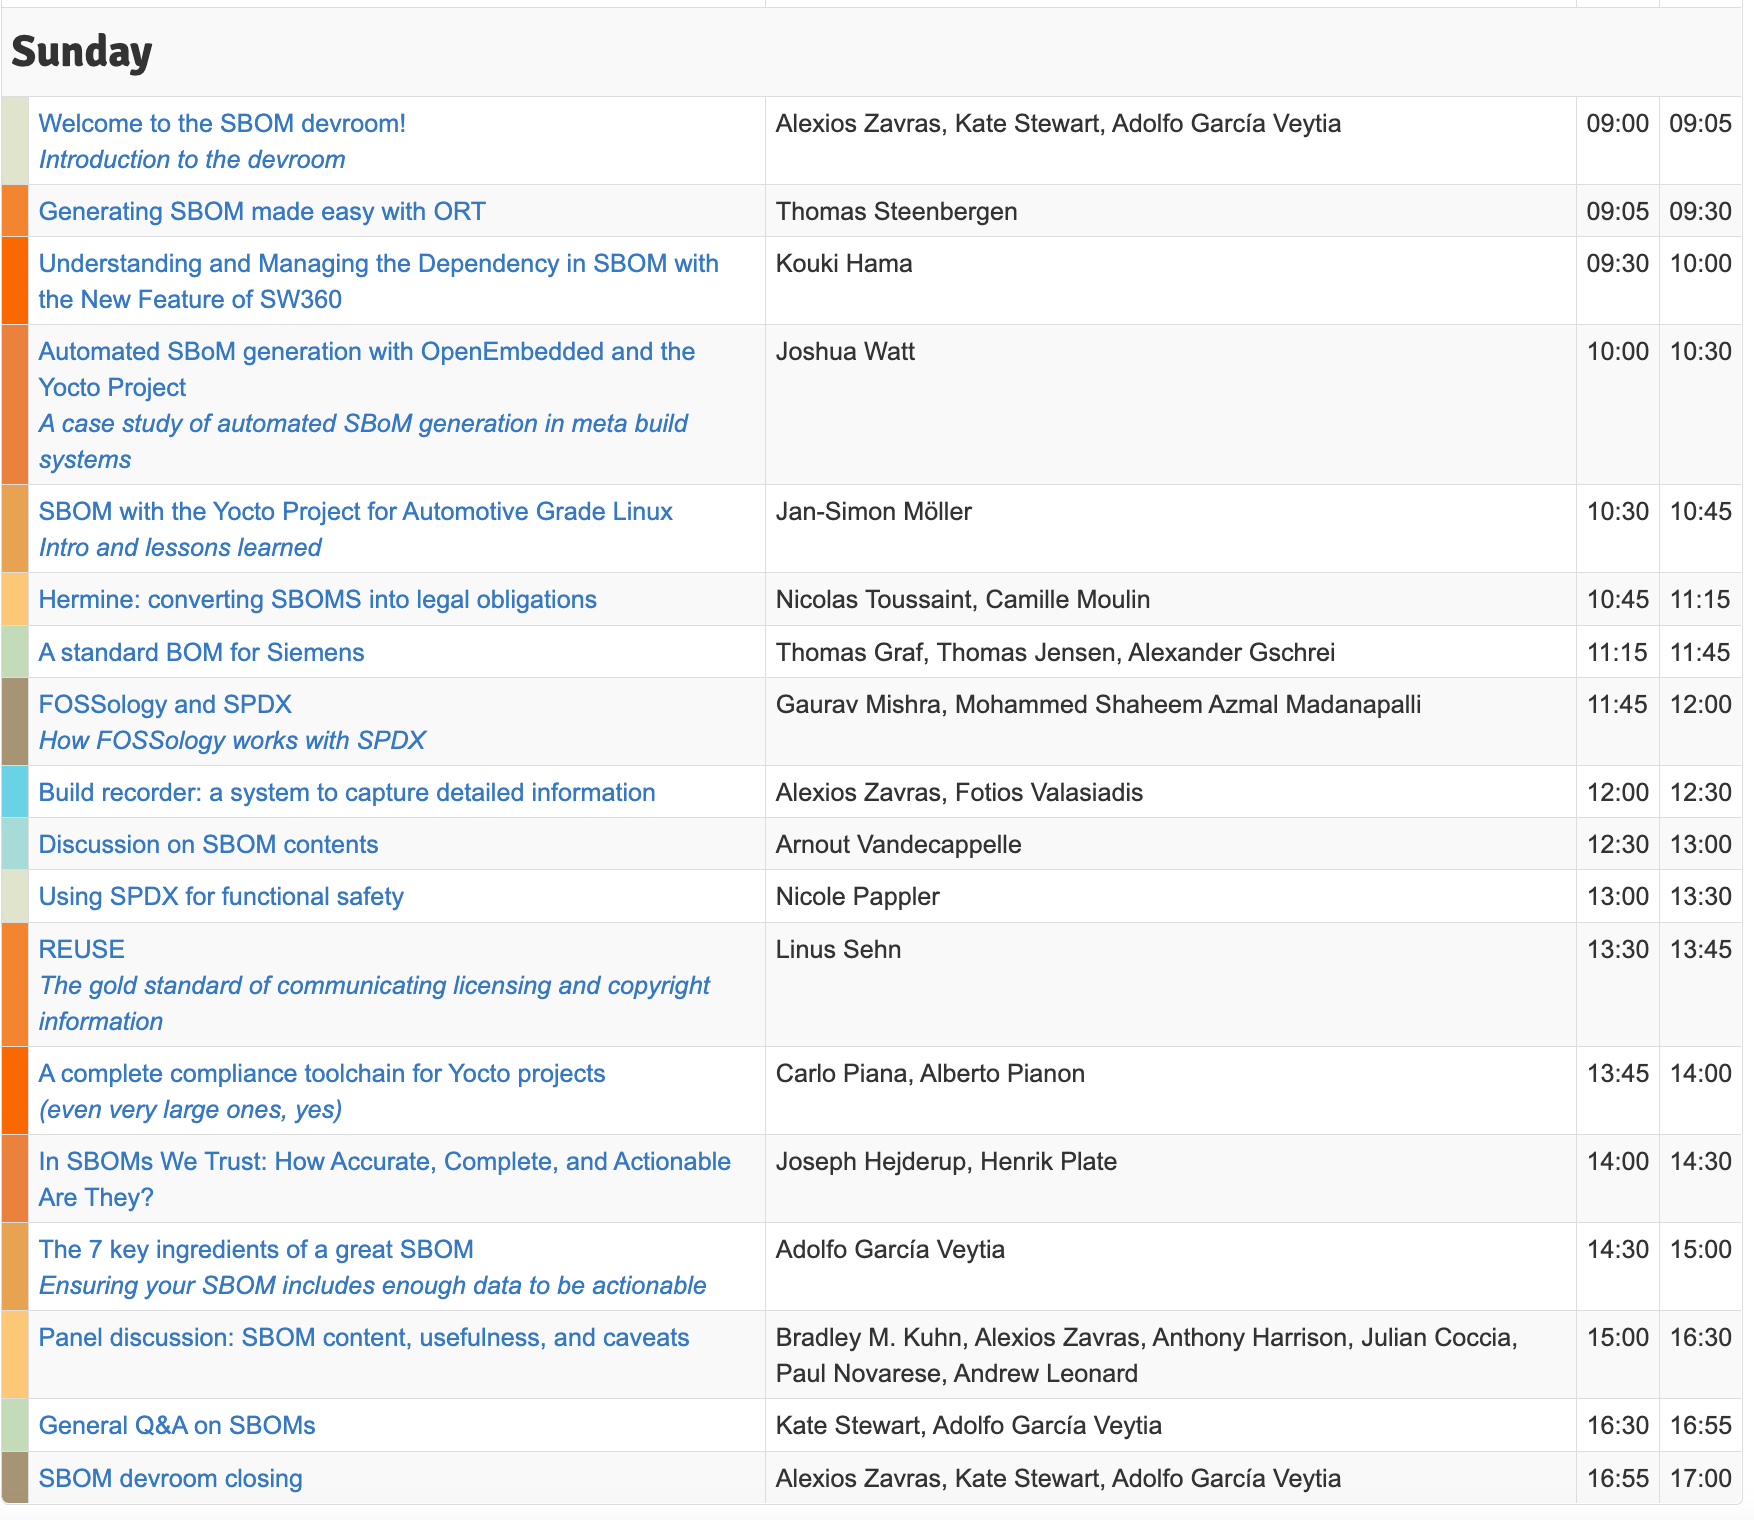This screenshot has width=1754, height=1520.
Task: Select the 'Sunday' day heading
Action: 82,51
